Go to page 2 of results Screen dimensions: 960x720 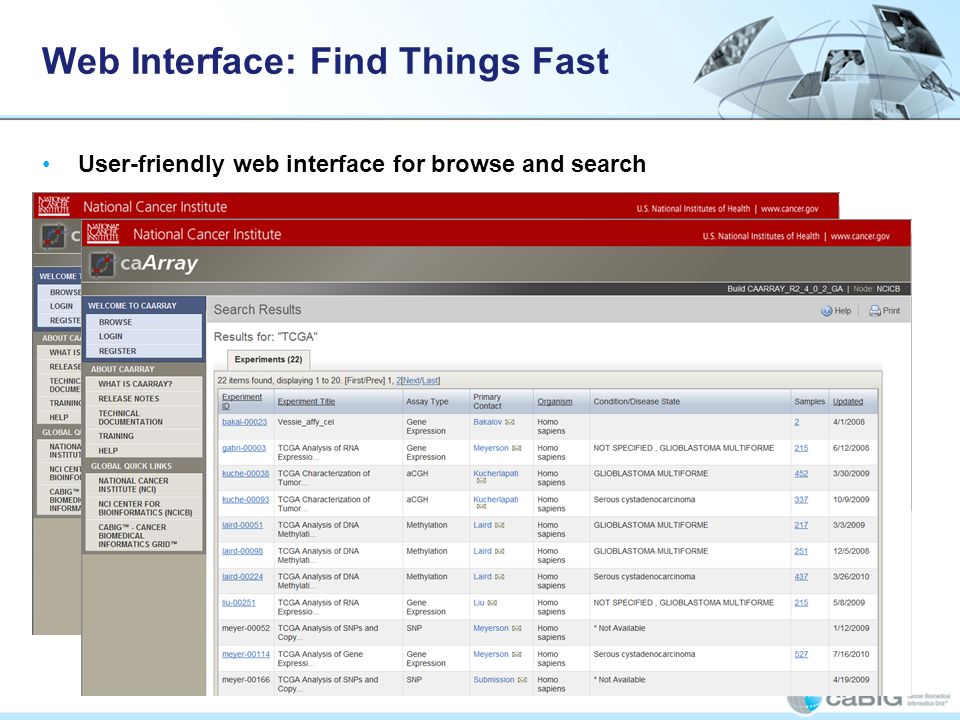click(399, 381)
